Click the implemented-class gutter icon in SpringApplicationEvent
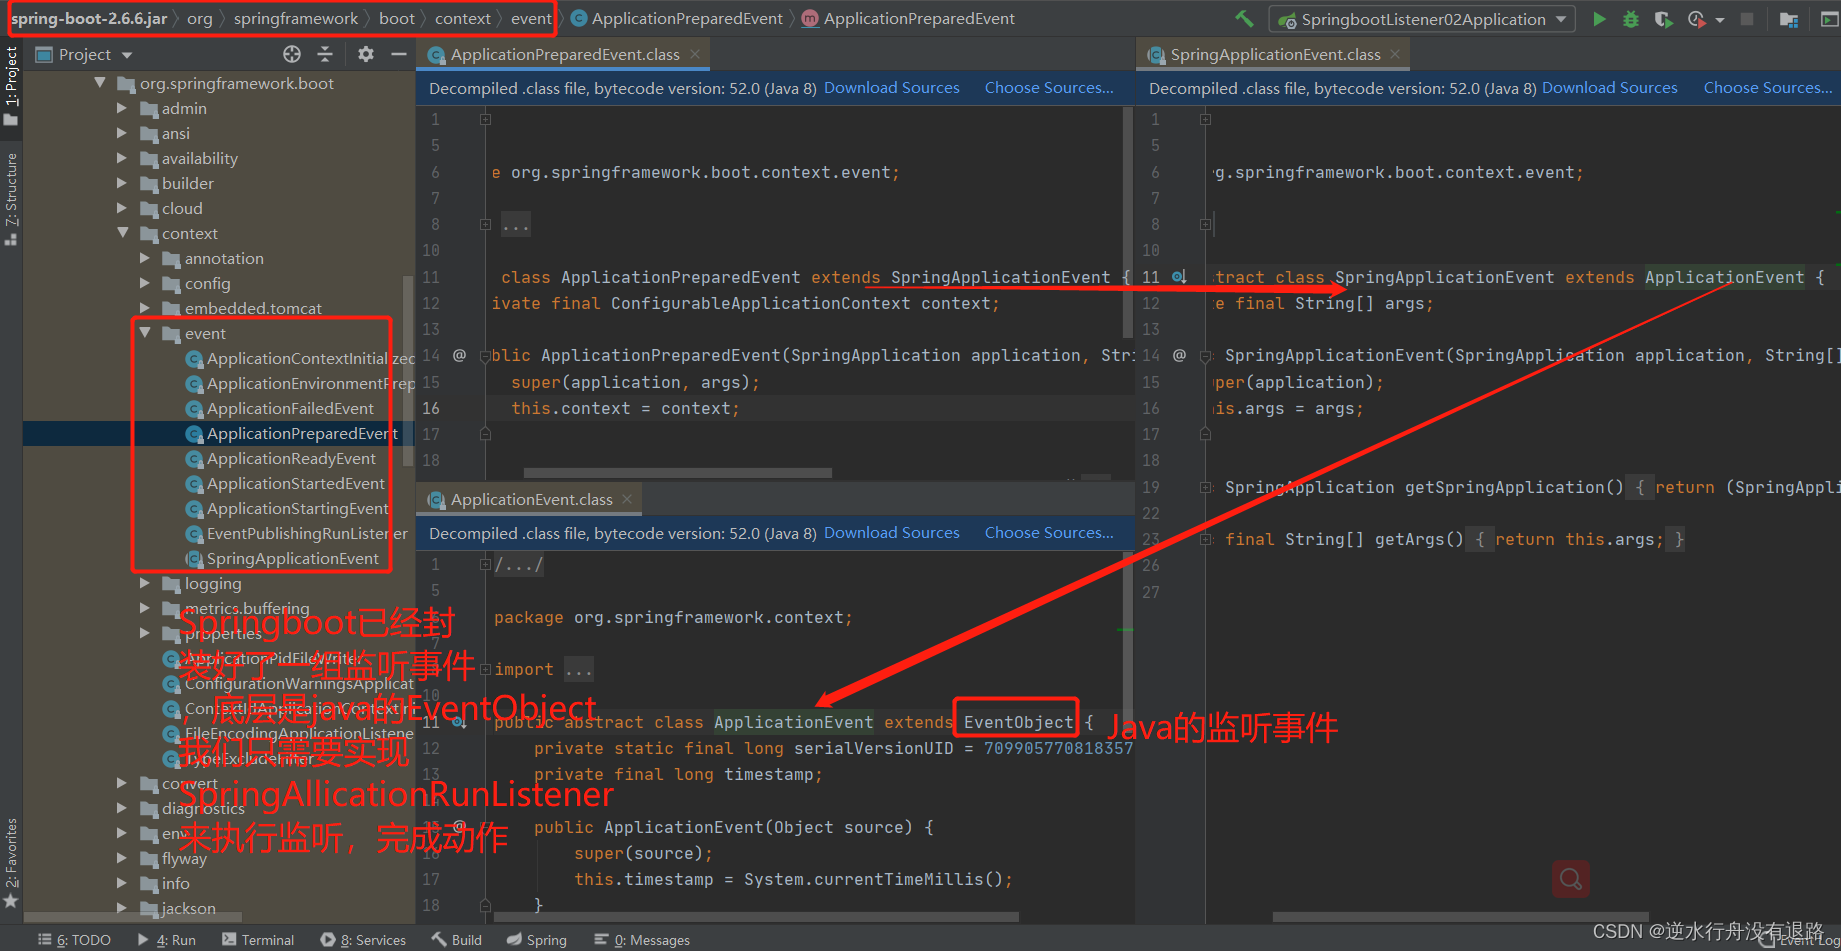This screenshot has width=1841, height=951. click(x=1179, y=277)
